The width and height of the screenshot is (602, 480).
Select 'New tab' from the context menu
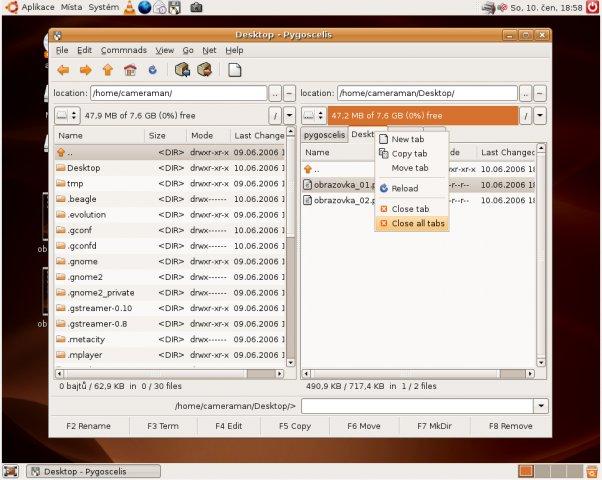(x=407, y=139)
